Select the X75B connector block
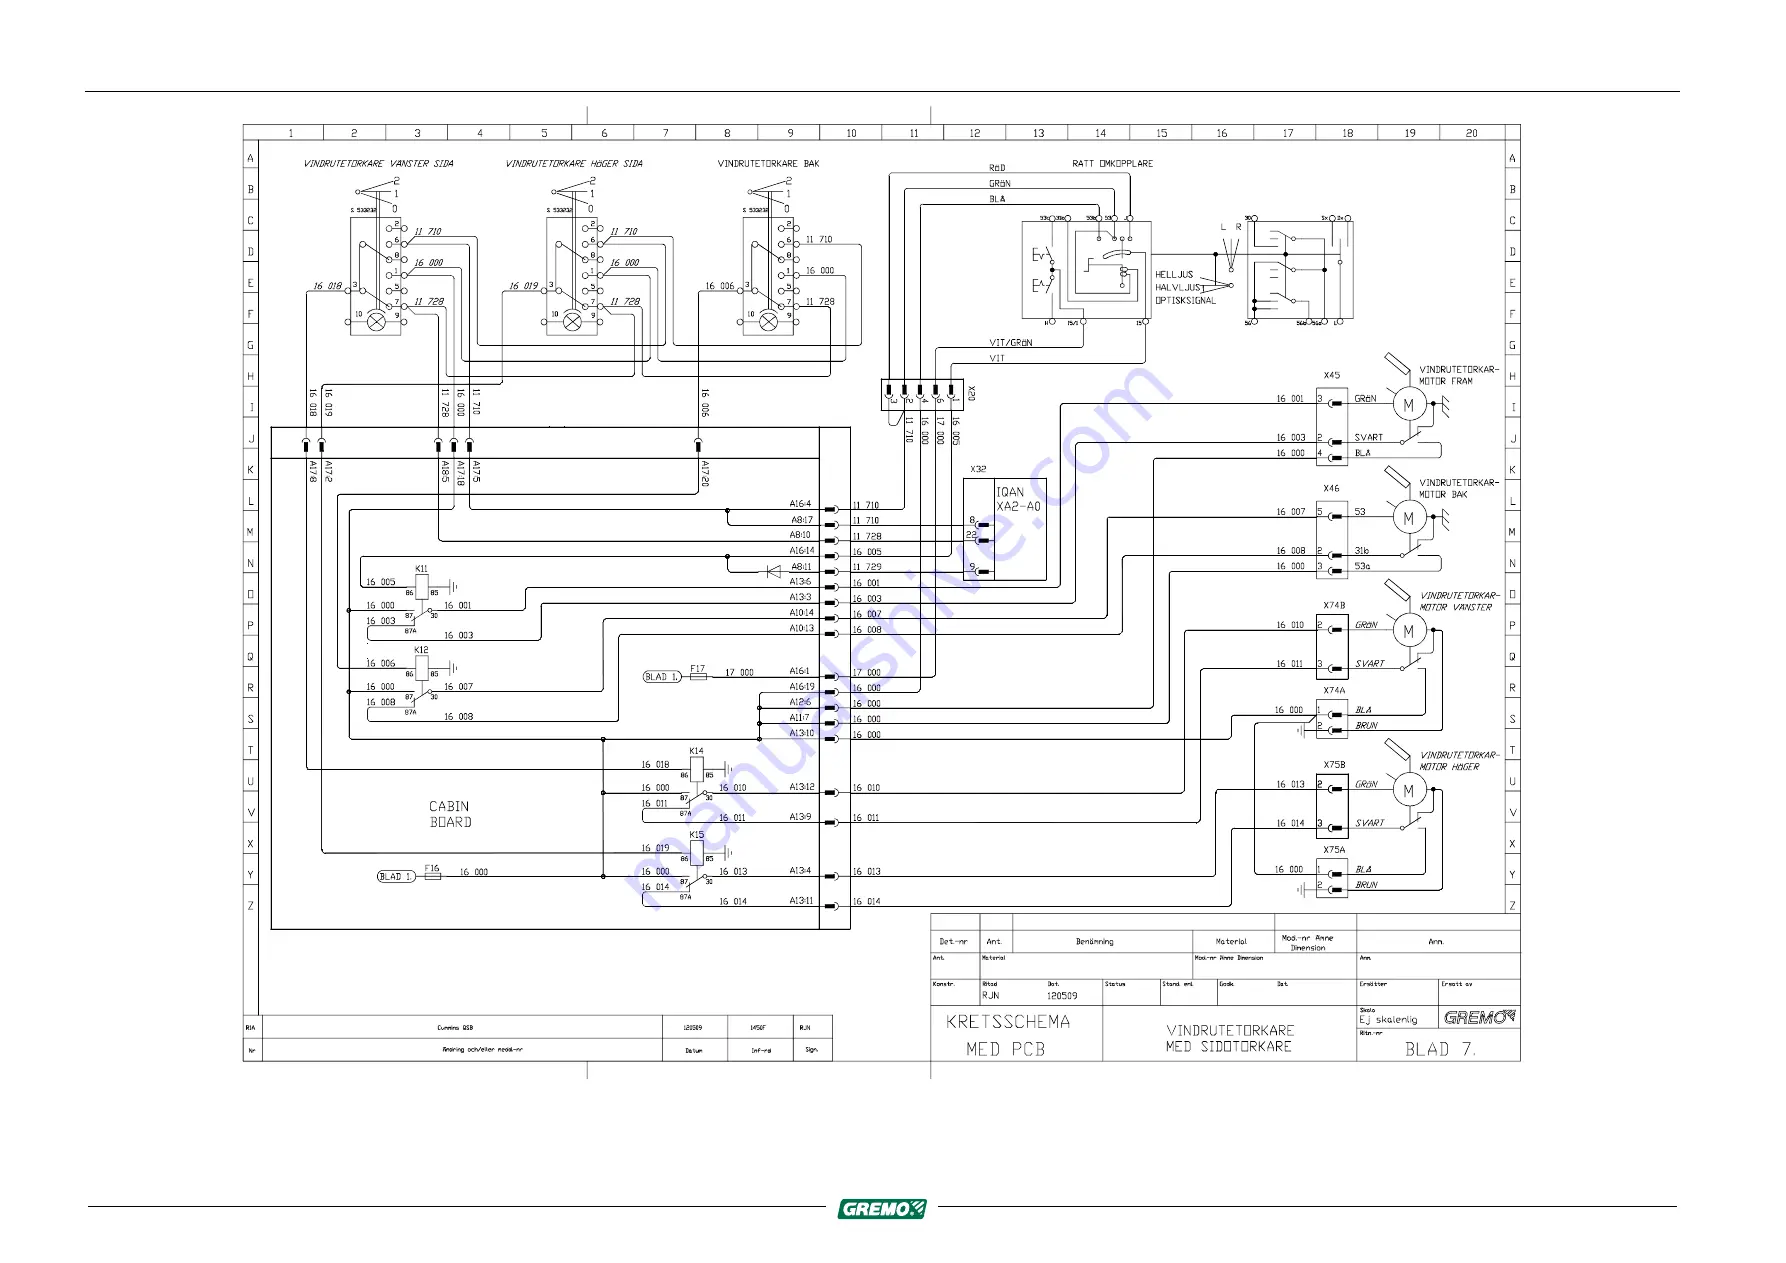Viewport: 1786px width, 1263px height. pos(1332,805)
